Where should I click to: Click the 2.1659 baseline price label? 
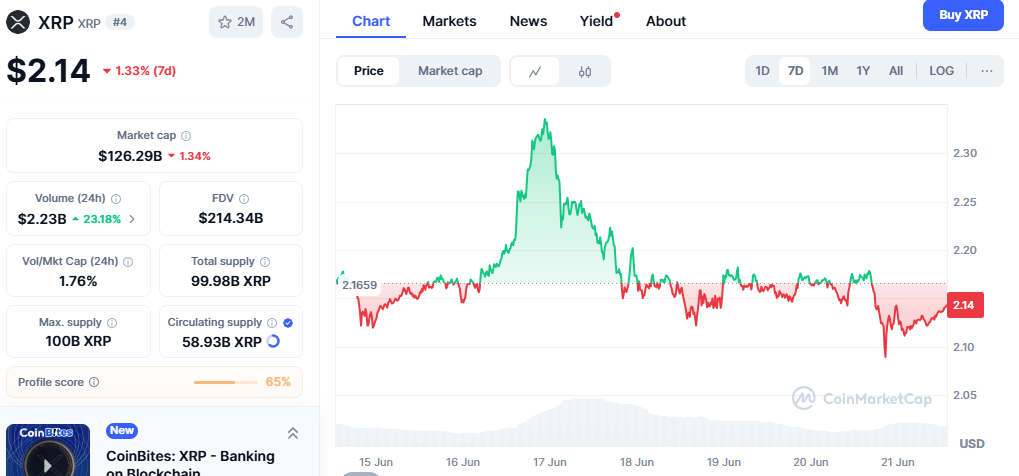coord(359,285)
